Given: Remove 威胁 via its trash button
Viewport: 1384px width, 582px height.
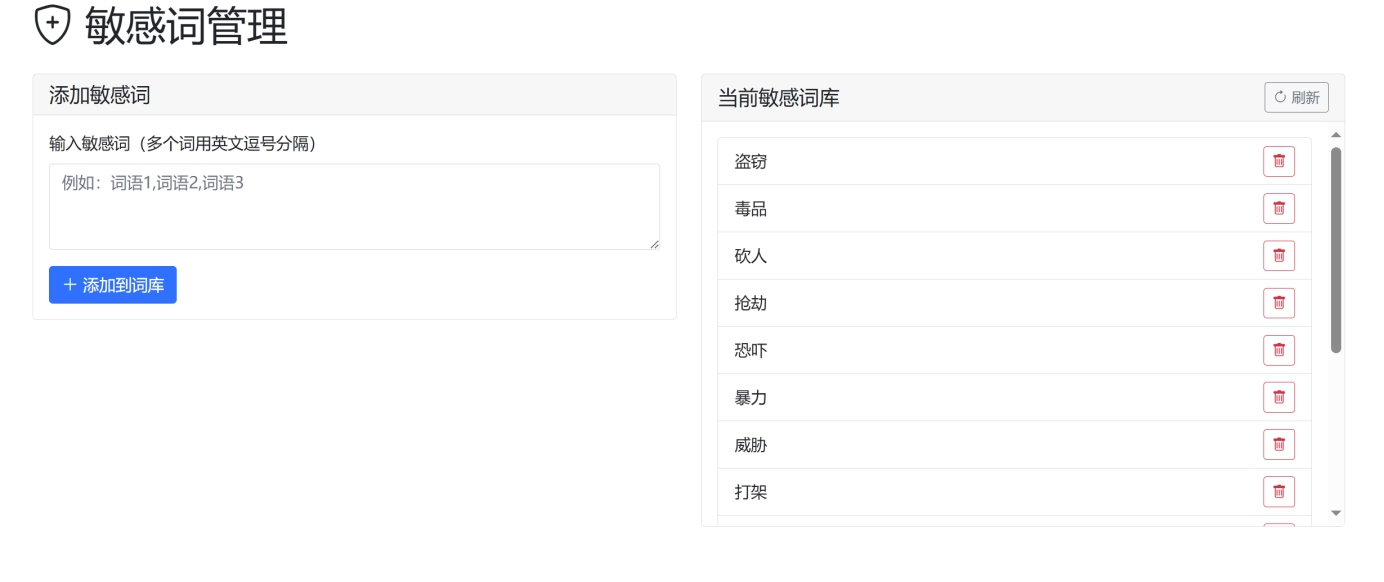Looking at the screenshot, I should (x=1278, y=444).
